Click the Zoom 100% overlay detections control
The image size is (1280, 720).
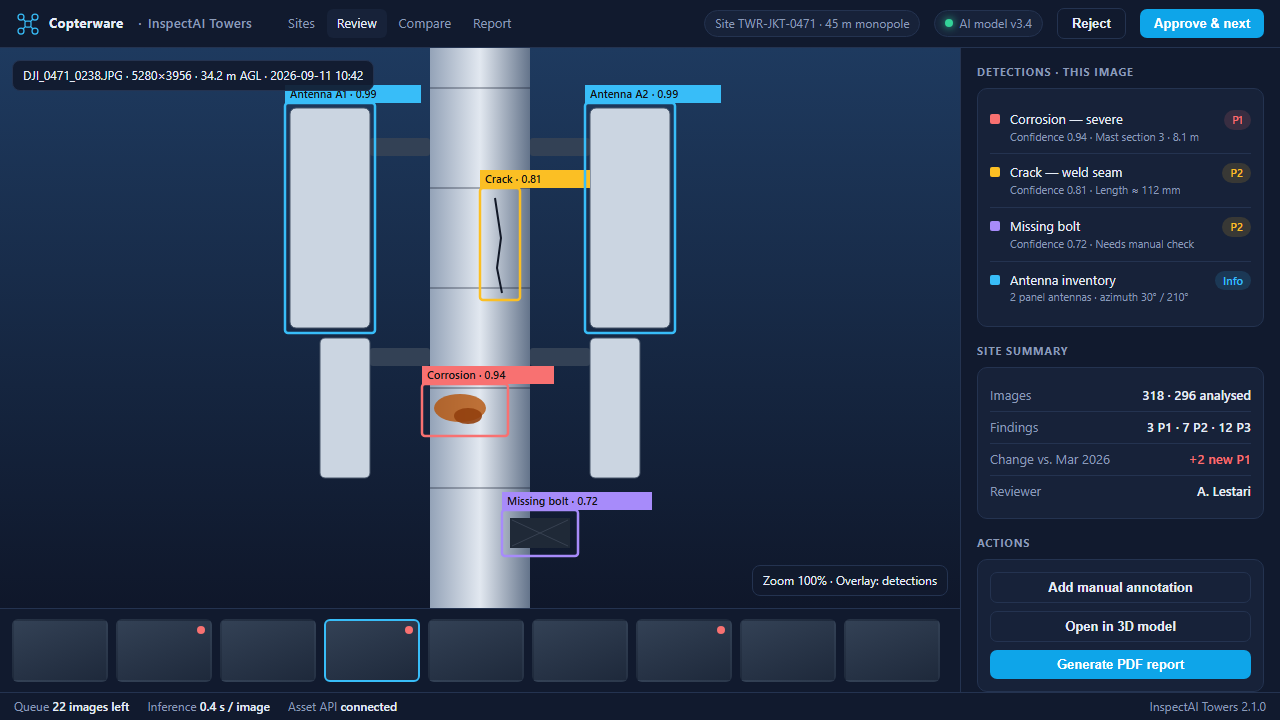tap(850, 581)
